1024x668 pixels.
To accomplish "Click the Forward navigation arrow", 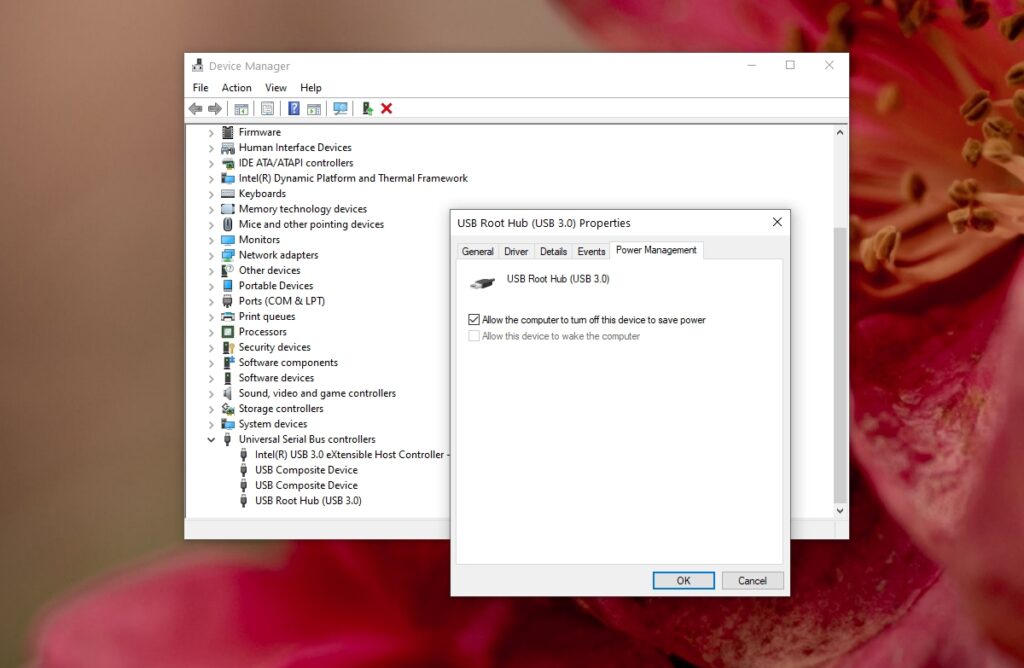I will (x=215, y=108).
